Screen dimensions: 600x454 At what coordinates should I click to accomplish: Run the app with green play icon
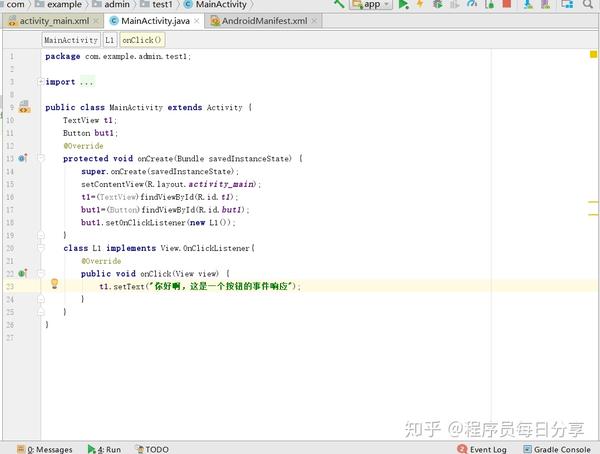(x=403, y=4)
